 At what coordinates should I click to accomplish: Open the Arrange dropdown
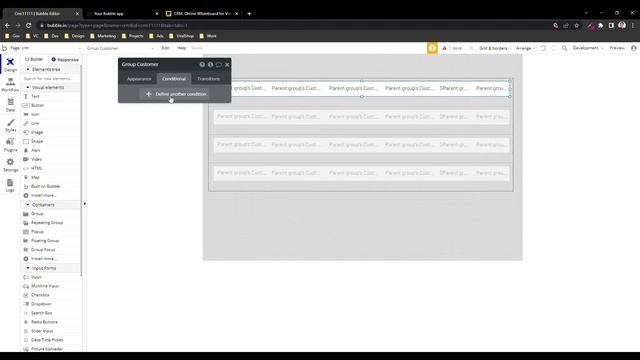click(525, 48)
